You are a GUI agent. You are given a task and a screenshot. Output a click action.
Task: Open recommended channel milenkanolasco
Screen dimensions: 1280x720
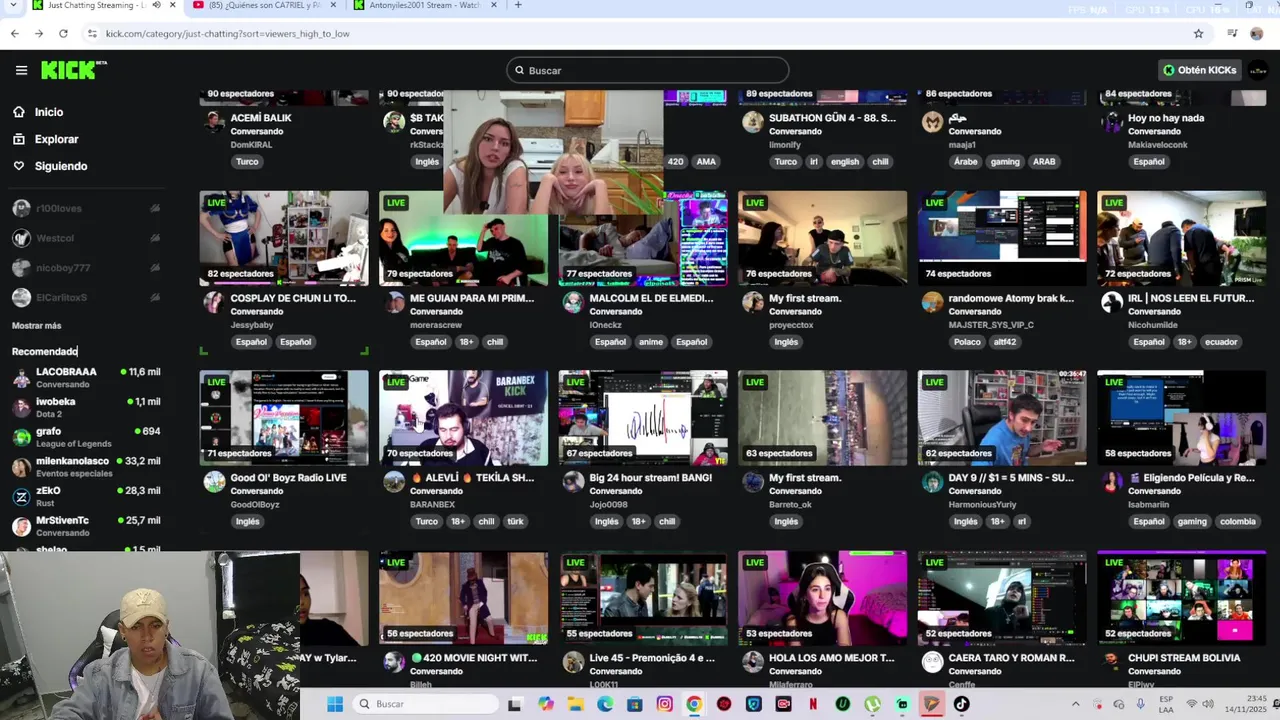point(86,467)
